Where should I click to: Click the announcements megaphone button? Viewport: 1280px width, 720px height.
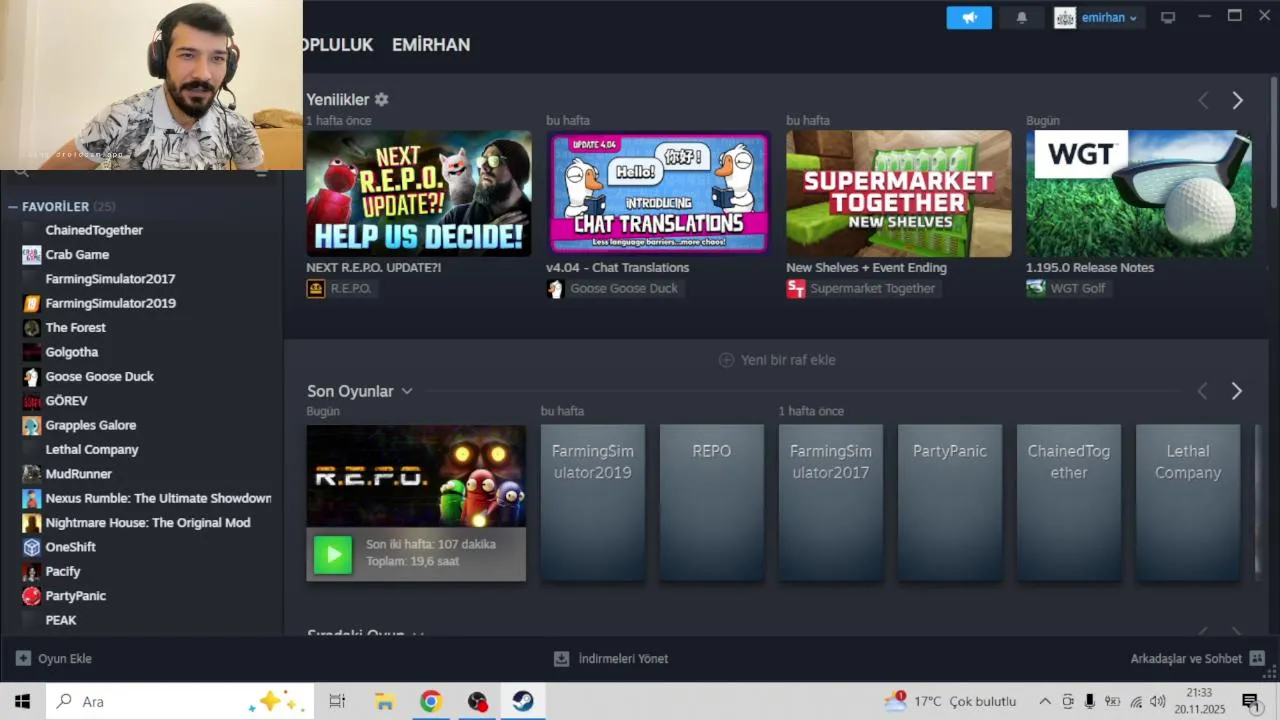(x=969, y=18)
